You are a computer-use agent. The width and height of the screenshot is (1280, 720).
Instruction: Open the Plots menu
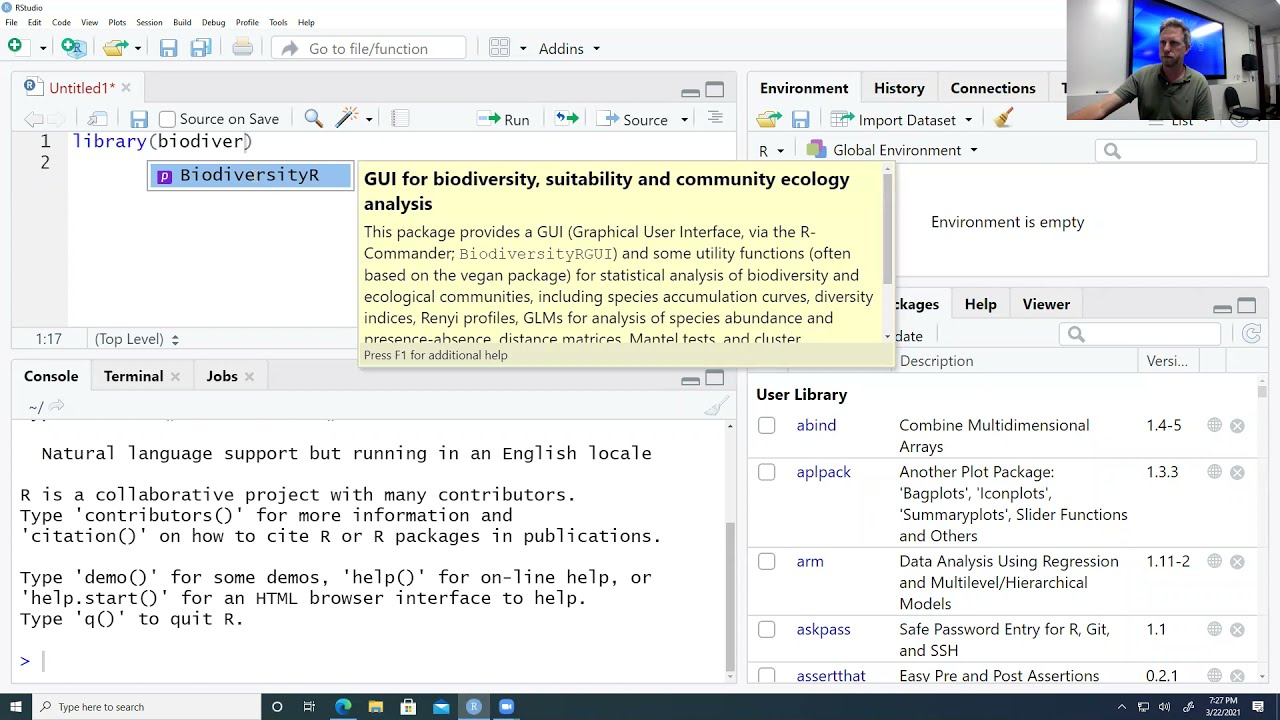click(x=117, y=22)
